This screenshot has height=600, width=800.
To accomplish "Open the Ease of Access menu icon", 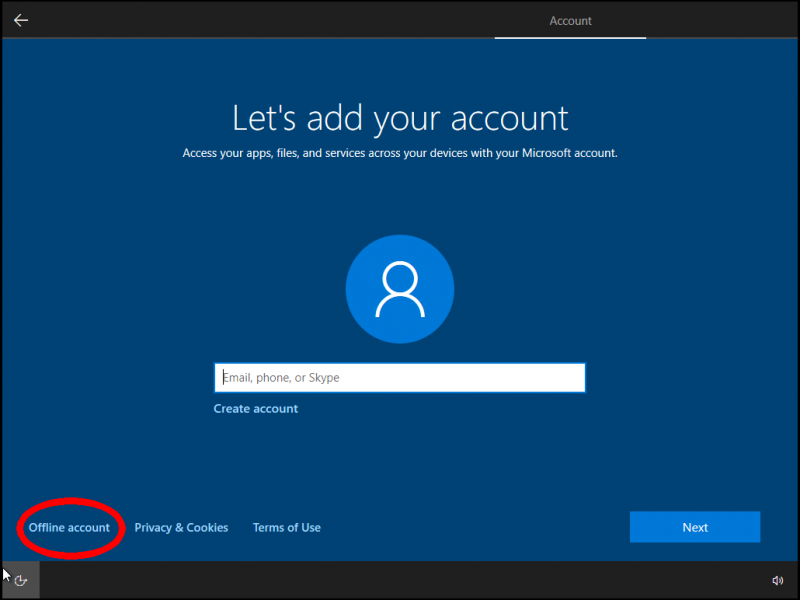I will pyautogui.click(x=20, y=580).
